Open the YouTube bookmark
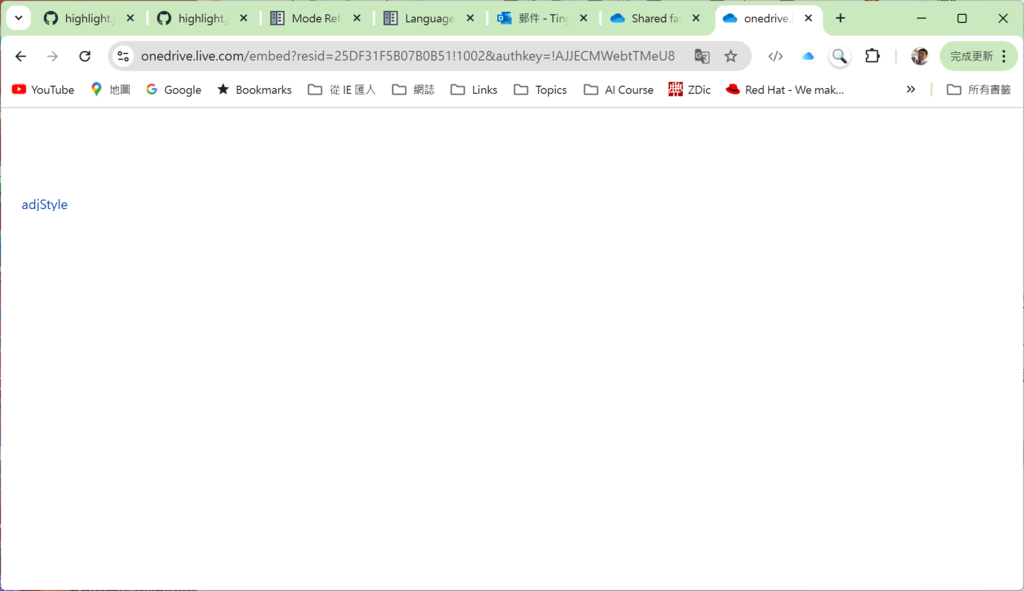Viewport: 1024px width, 591px height. click(x=43, y=89)
